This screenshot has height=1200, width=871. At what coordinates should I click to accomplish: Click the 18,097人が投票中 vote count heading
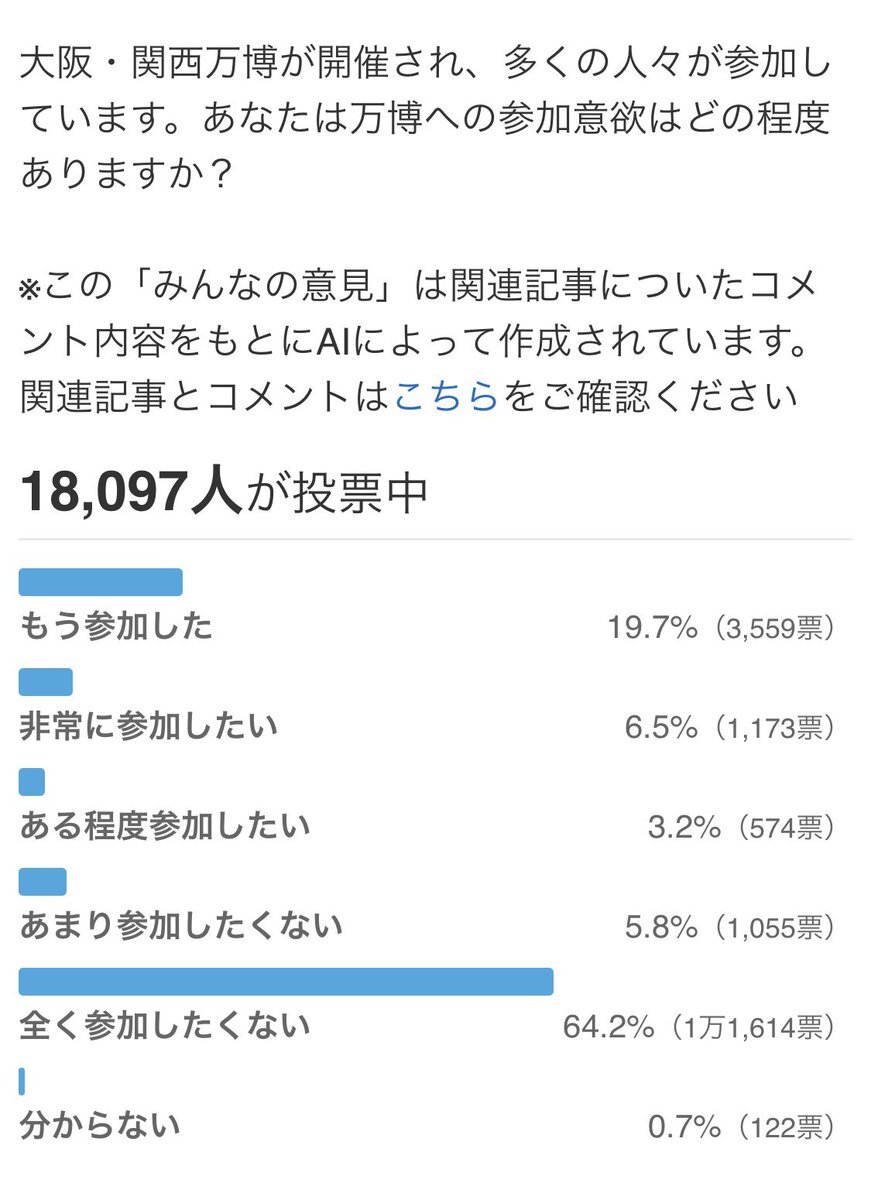tap(224, 492)
